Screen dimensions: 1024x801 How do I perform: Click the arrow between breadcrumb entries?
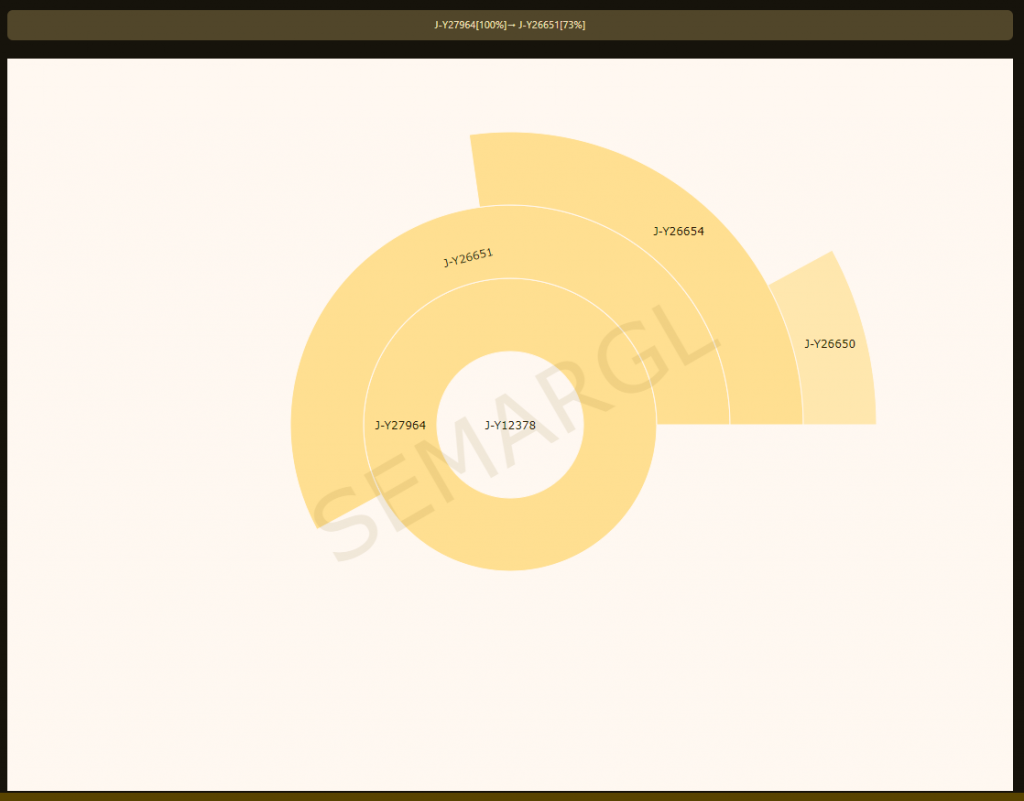tap(512, 25)
